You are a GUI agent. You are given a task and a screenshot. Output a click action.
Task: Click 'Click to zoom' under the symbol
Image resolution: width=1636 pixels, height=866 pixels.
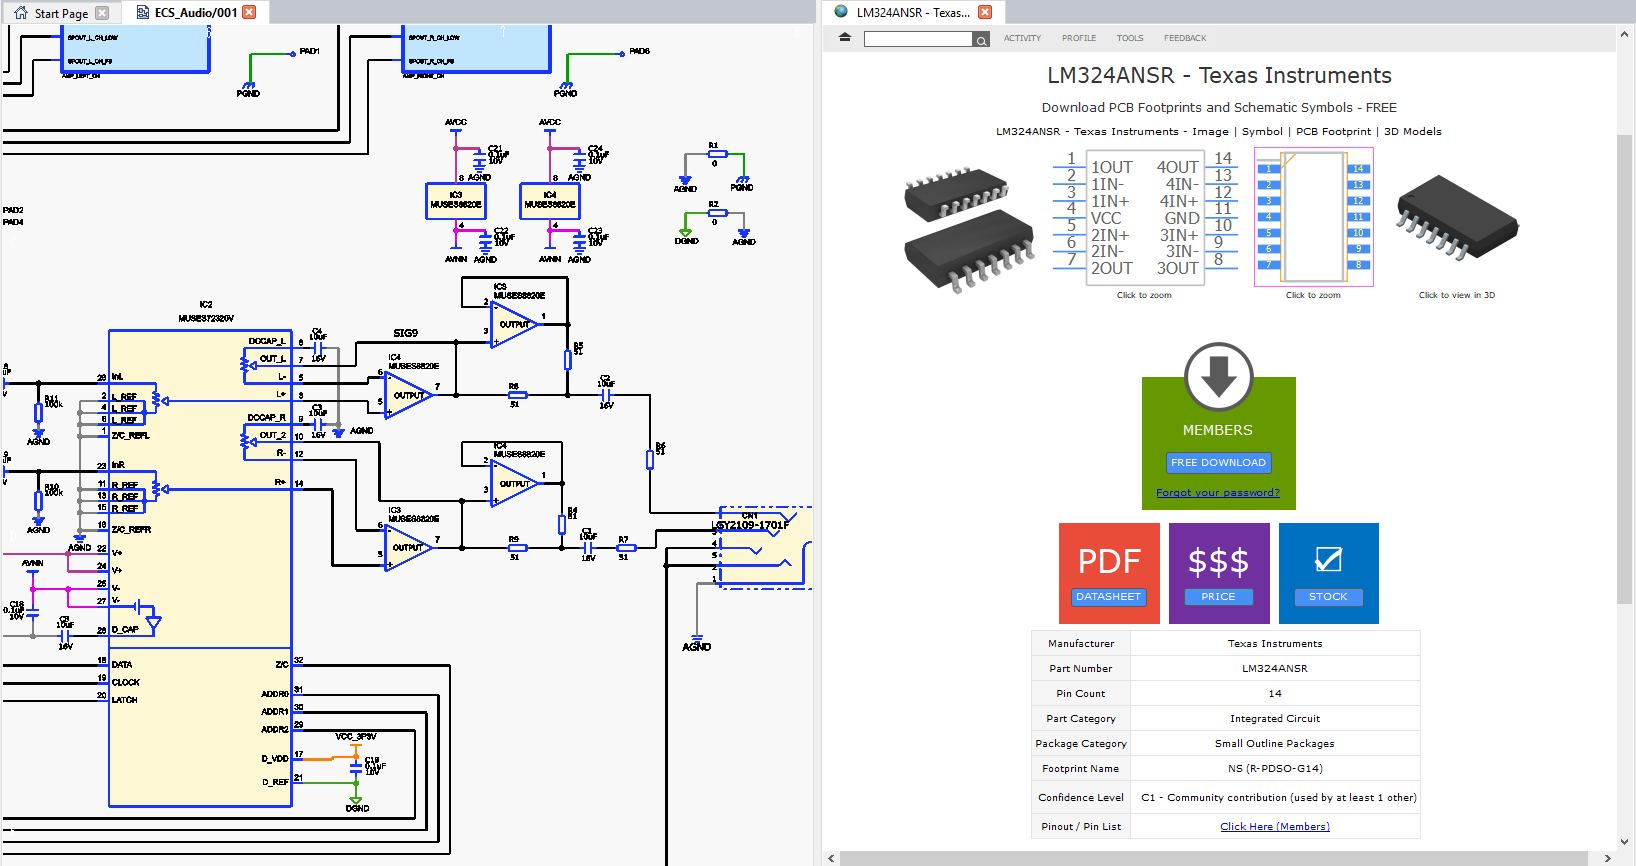[1144, 295]
